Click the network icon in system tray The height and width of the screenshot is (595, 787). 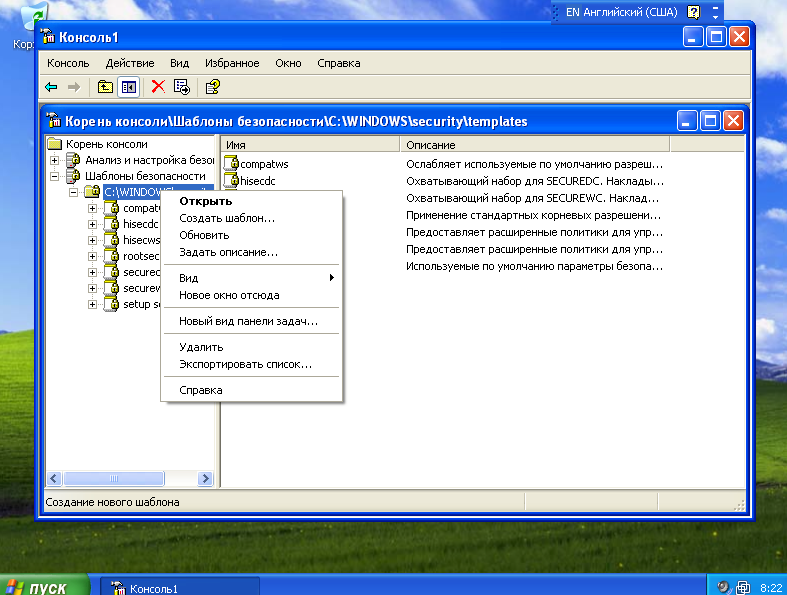(743, 587)
